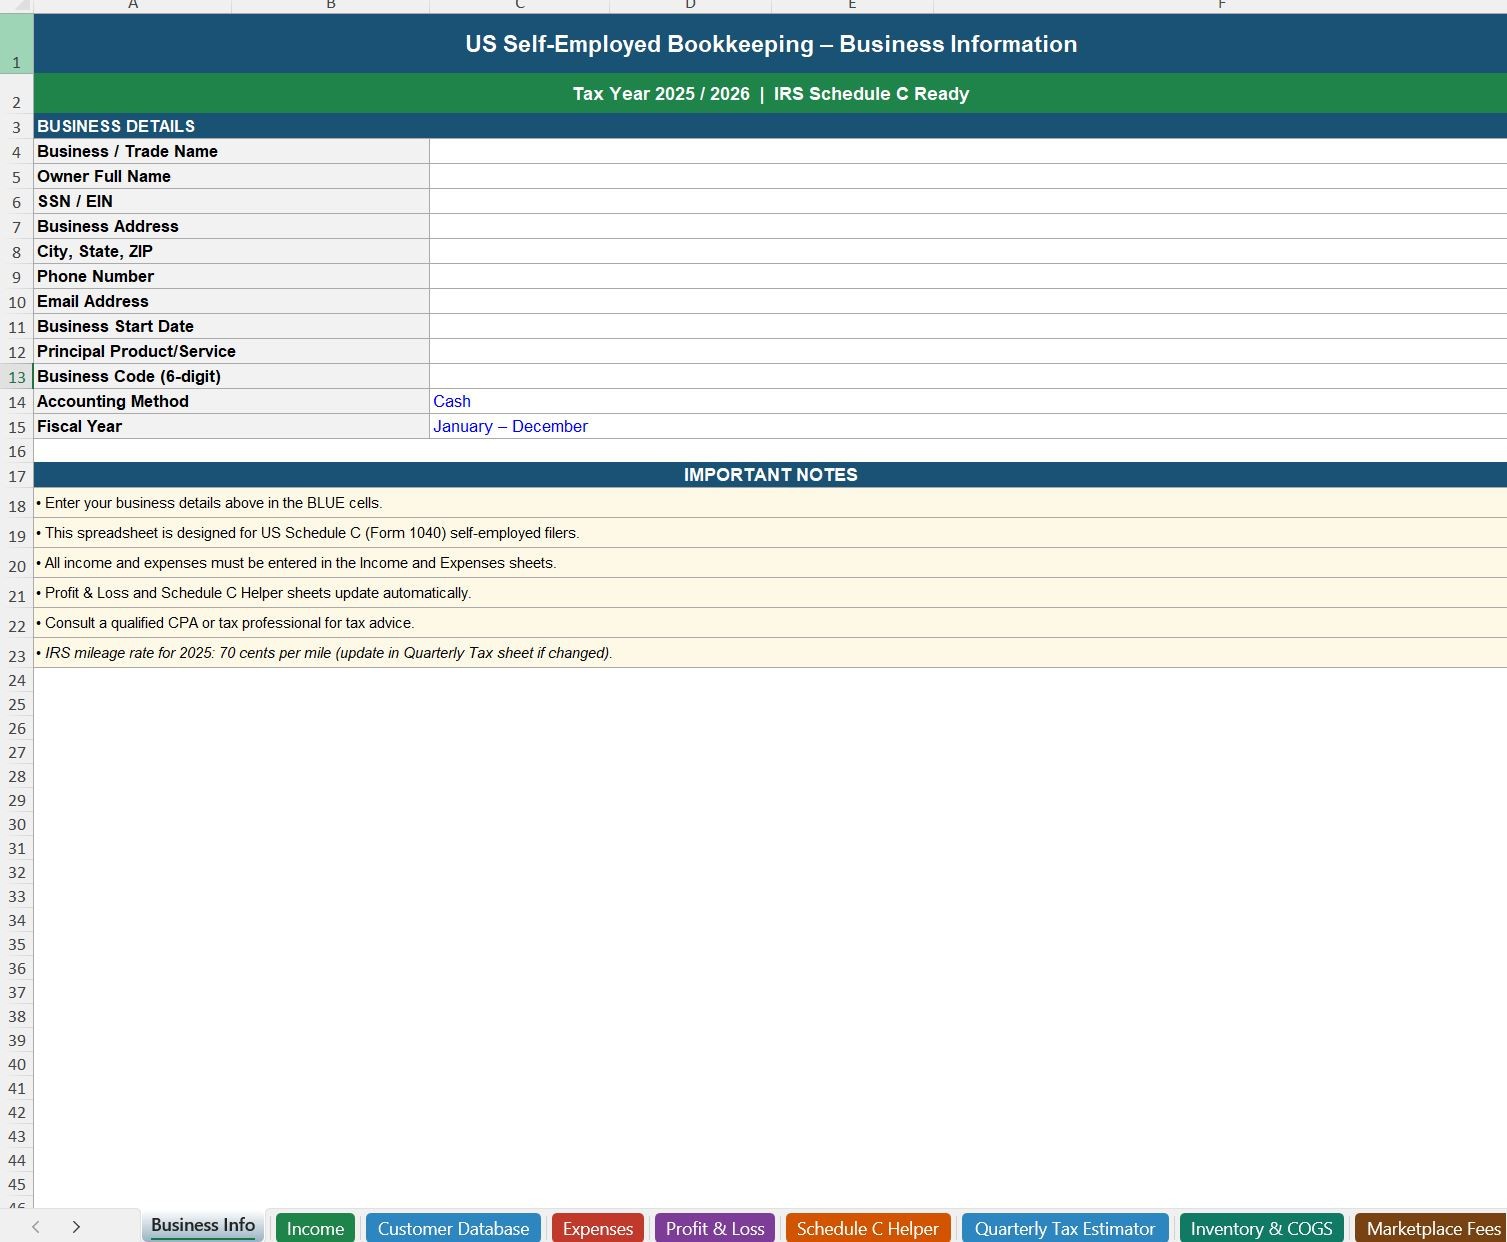The width and height of the screenshot is (1507, 1242).
Task: Click the previous sheet navigation arrow
Action: click(x=36, y=1227)
